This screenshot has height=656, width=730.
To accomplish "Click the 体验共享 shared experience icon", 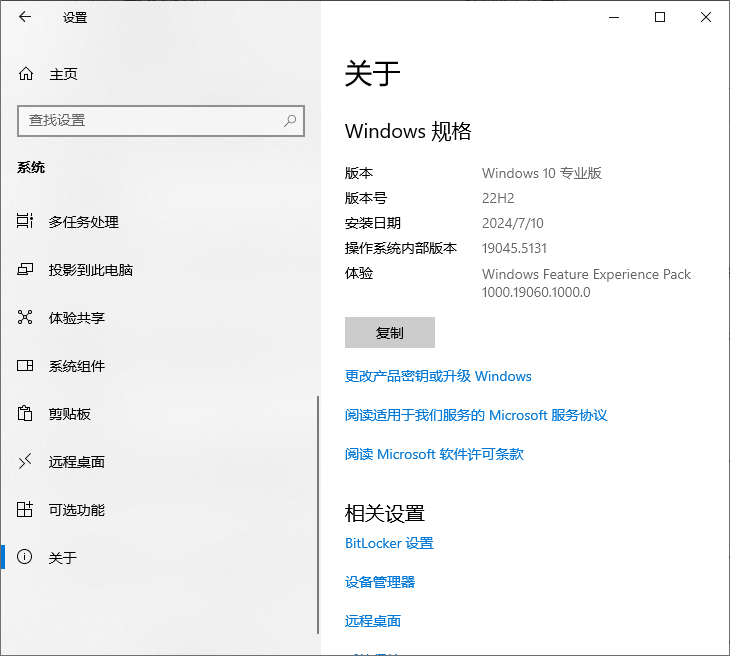I will point(26,318).
